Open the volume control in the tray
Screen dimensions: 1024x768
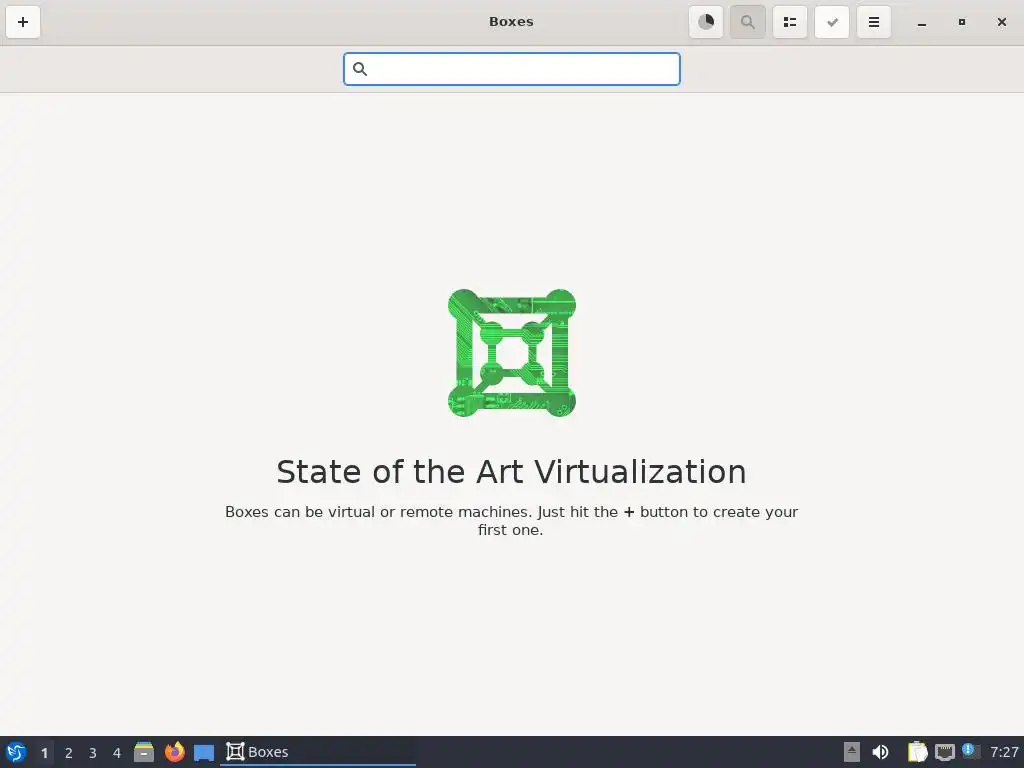point(880,752)
